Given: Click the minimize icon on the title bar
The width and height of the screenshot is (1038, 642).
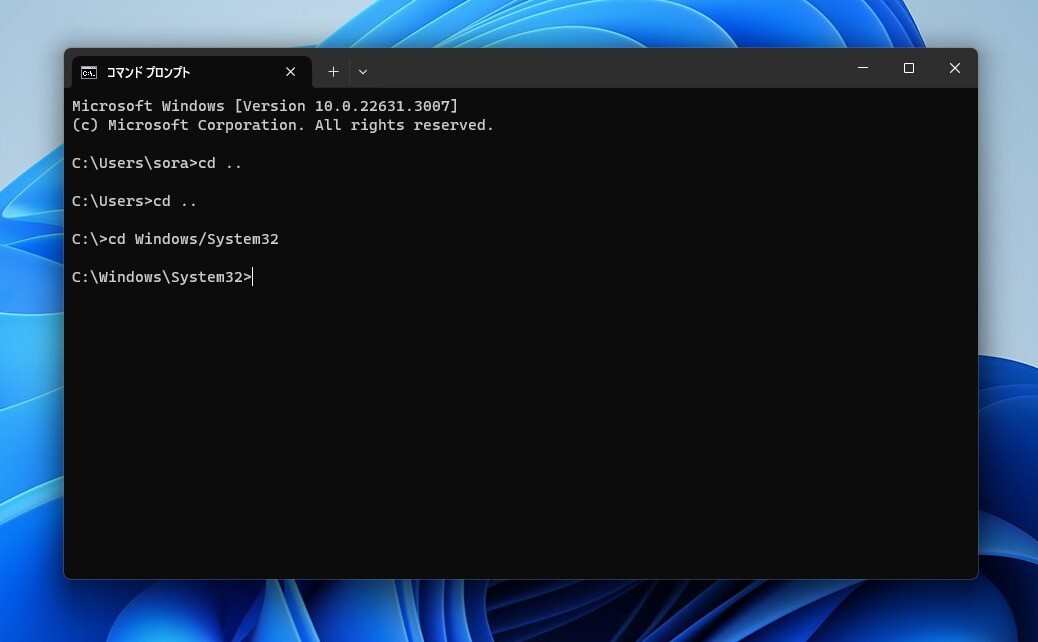Looking at the screenshot, I should click(862, 68).
